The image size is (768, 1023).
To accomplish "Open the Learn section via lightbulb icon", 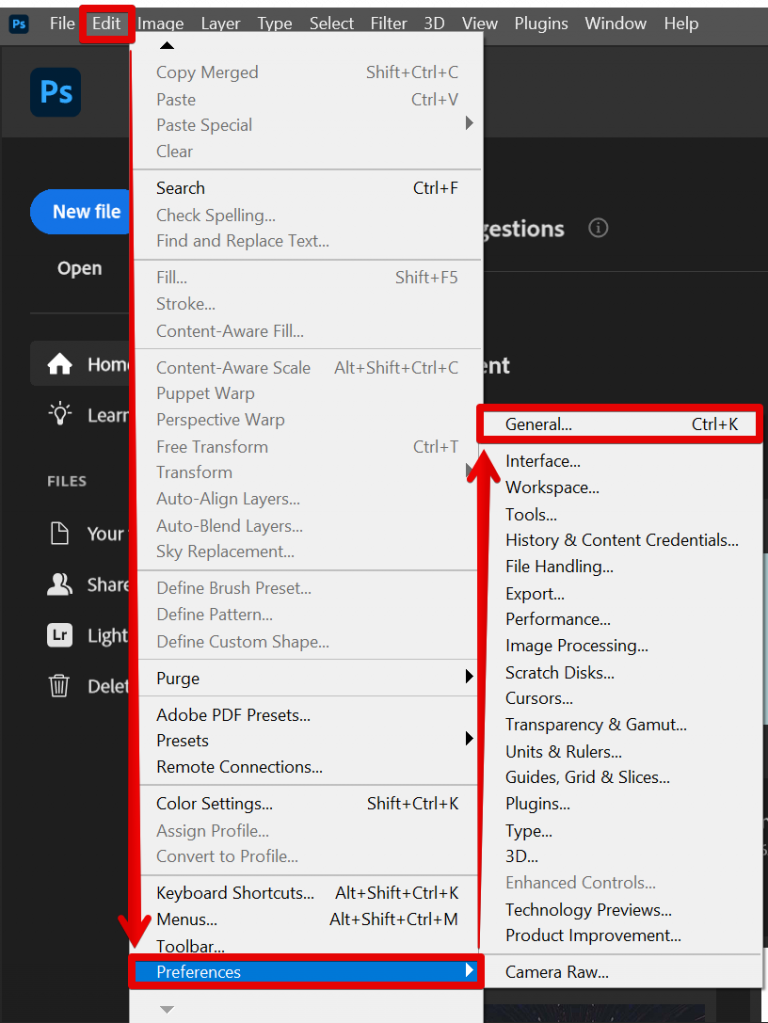I will (59, 415).
